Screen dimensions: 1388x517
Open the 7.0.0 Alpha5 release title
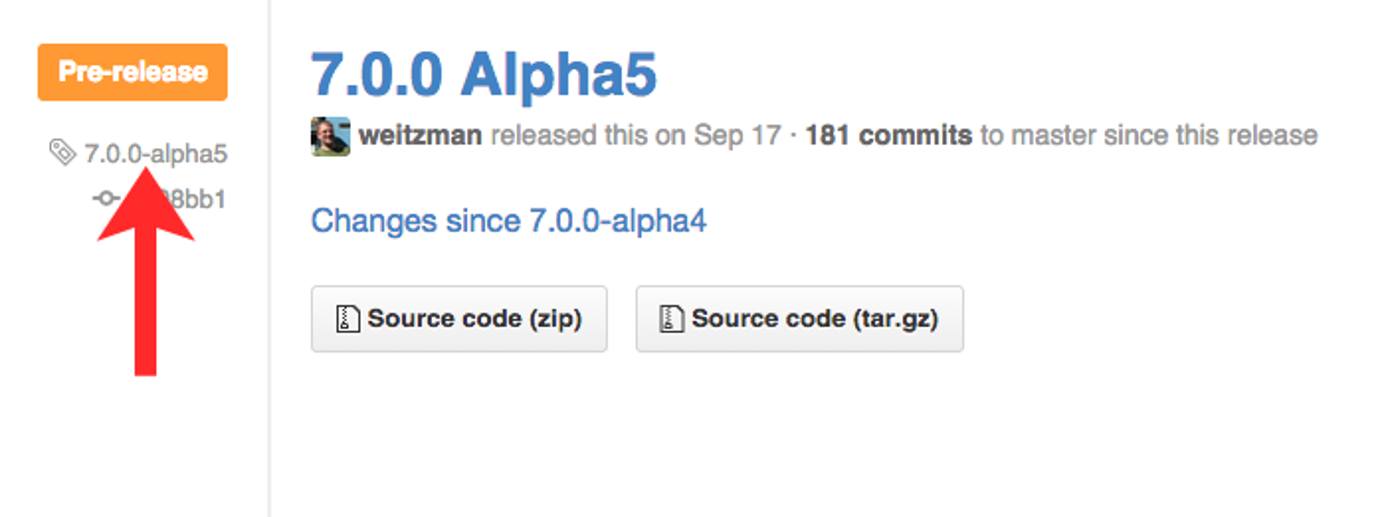(x=484, y=75)
